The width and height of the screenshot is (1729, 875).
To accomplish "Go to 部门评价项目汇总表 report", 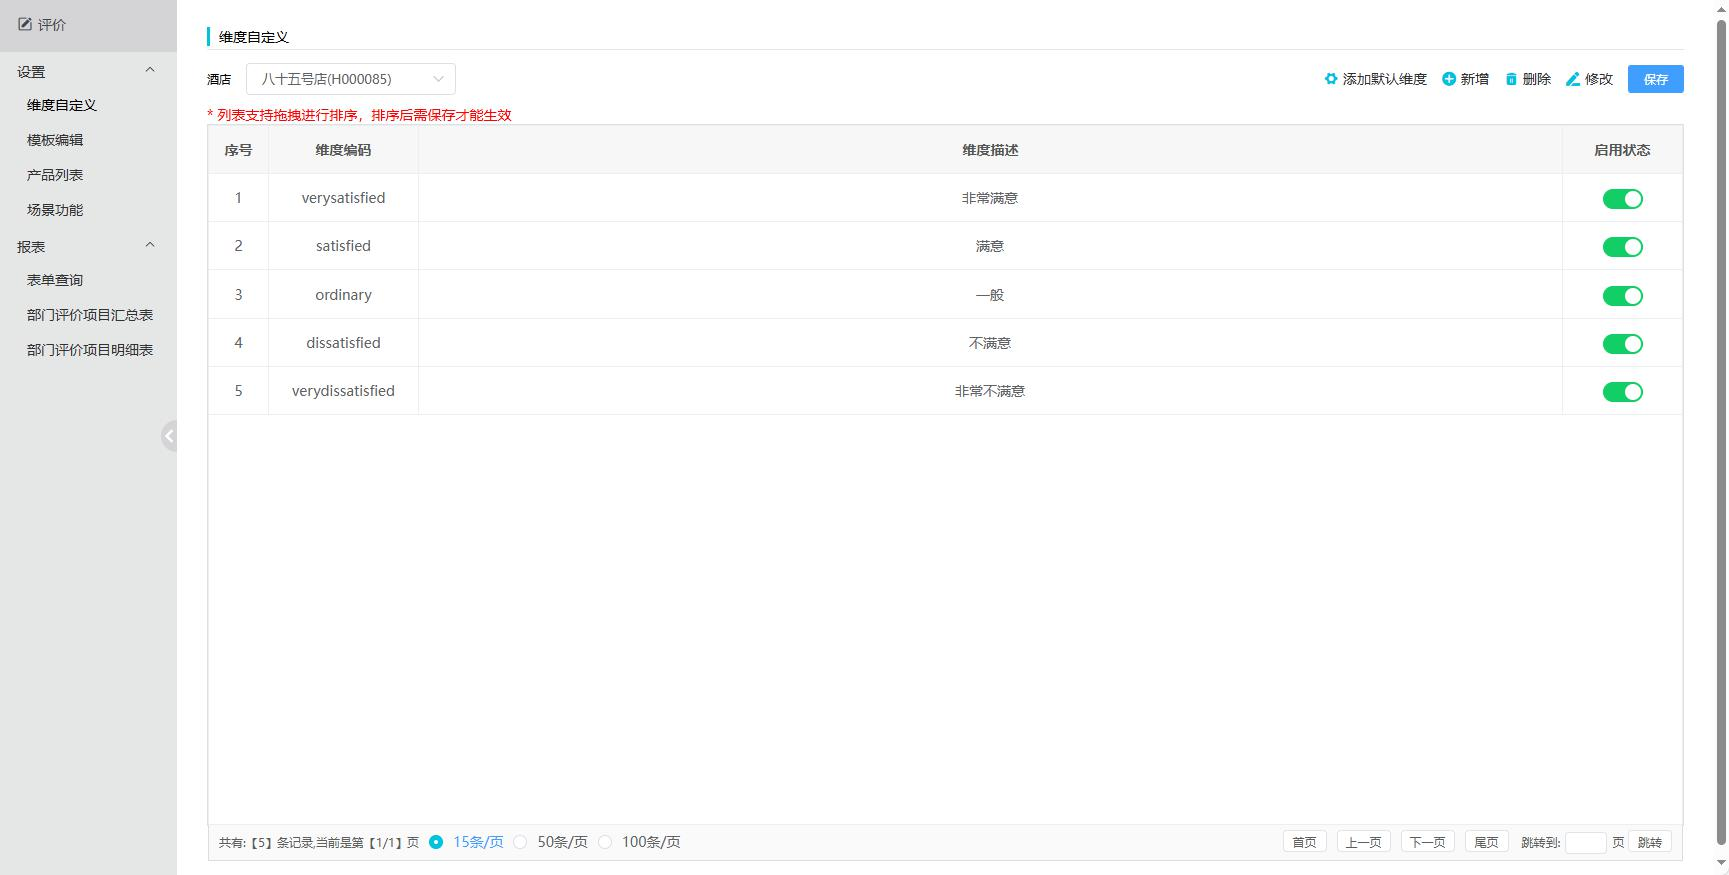I will [x=90, y=315].
